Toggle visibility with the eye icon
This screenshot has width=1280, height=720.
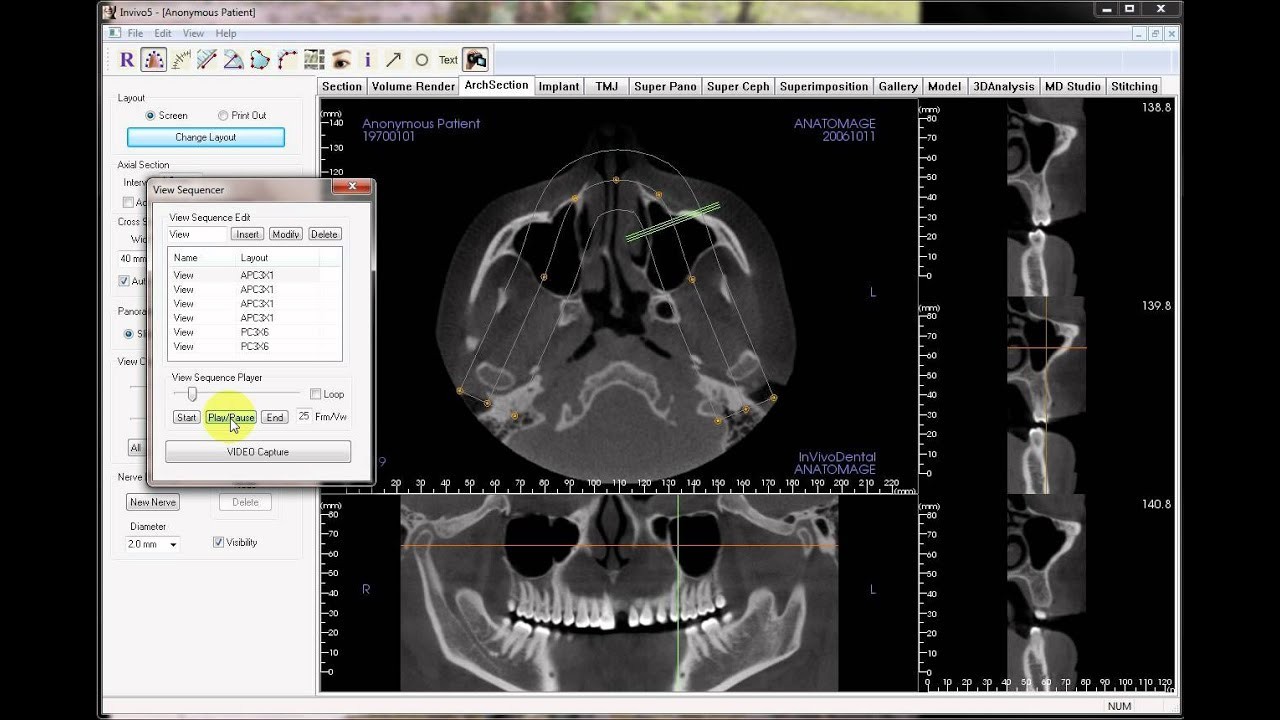click(x=341, y=60)
